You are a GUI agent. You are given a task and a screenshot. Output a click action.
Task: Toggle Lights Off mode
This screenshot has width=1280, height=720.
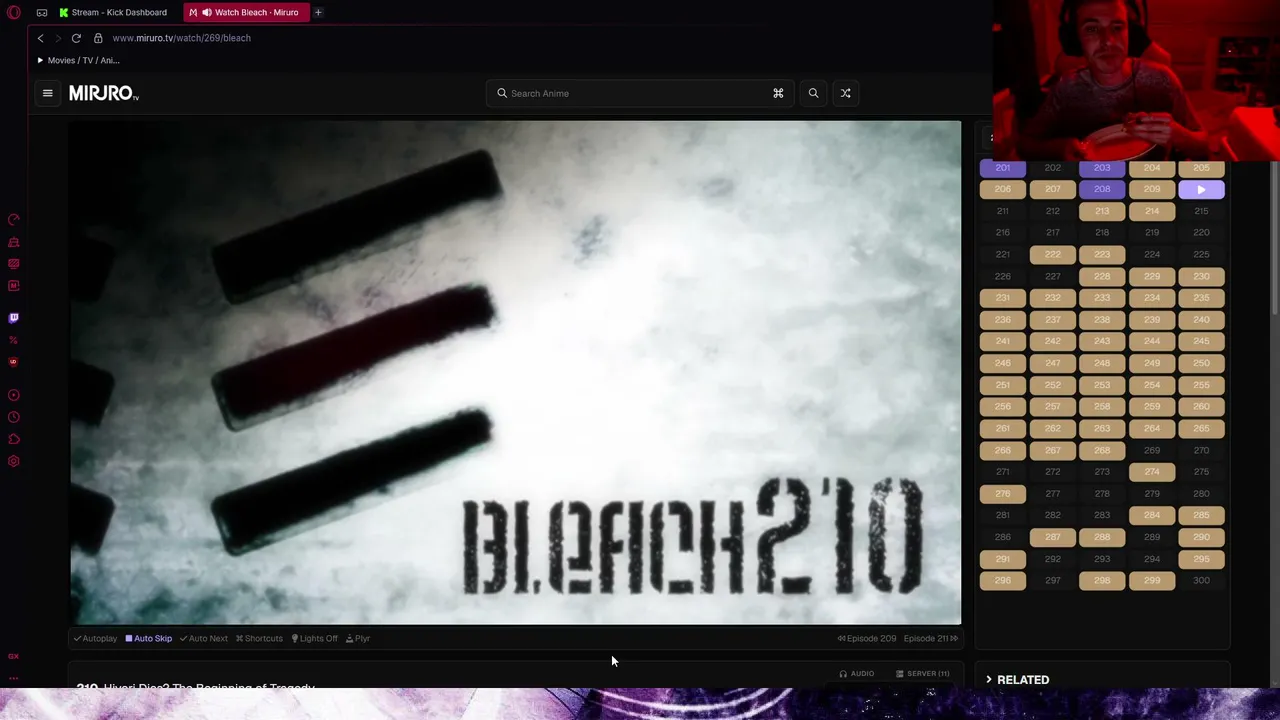(314, 638)
